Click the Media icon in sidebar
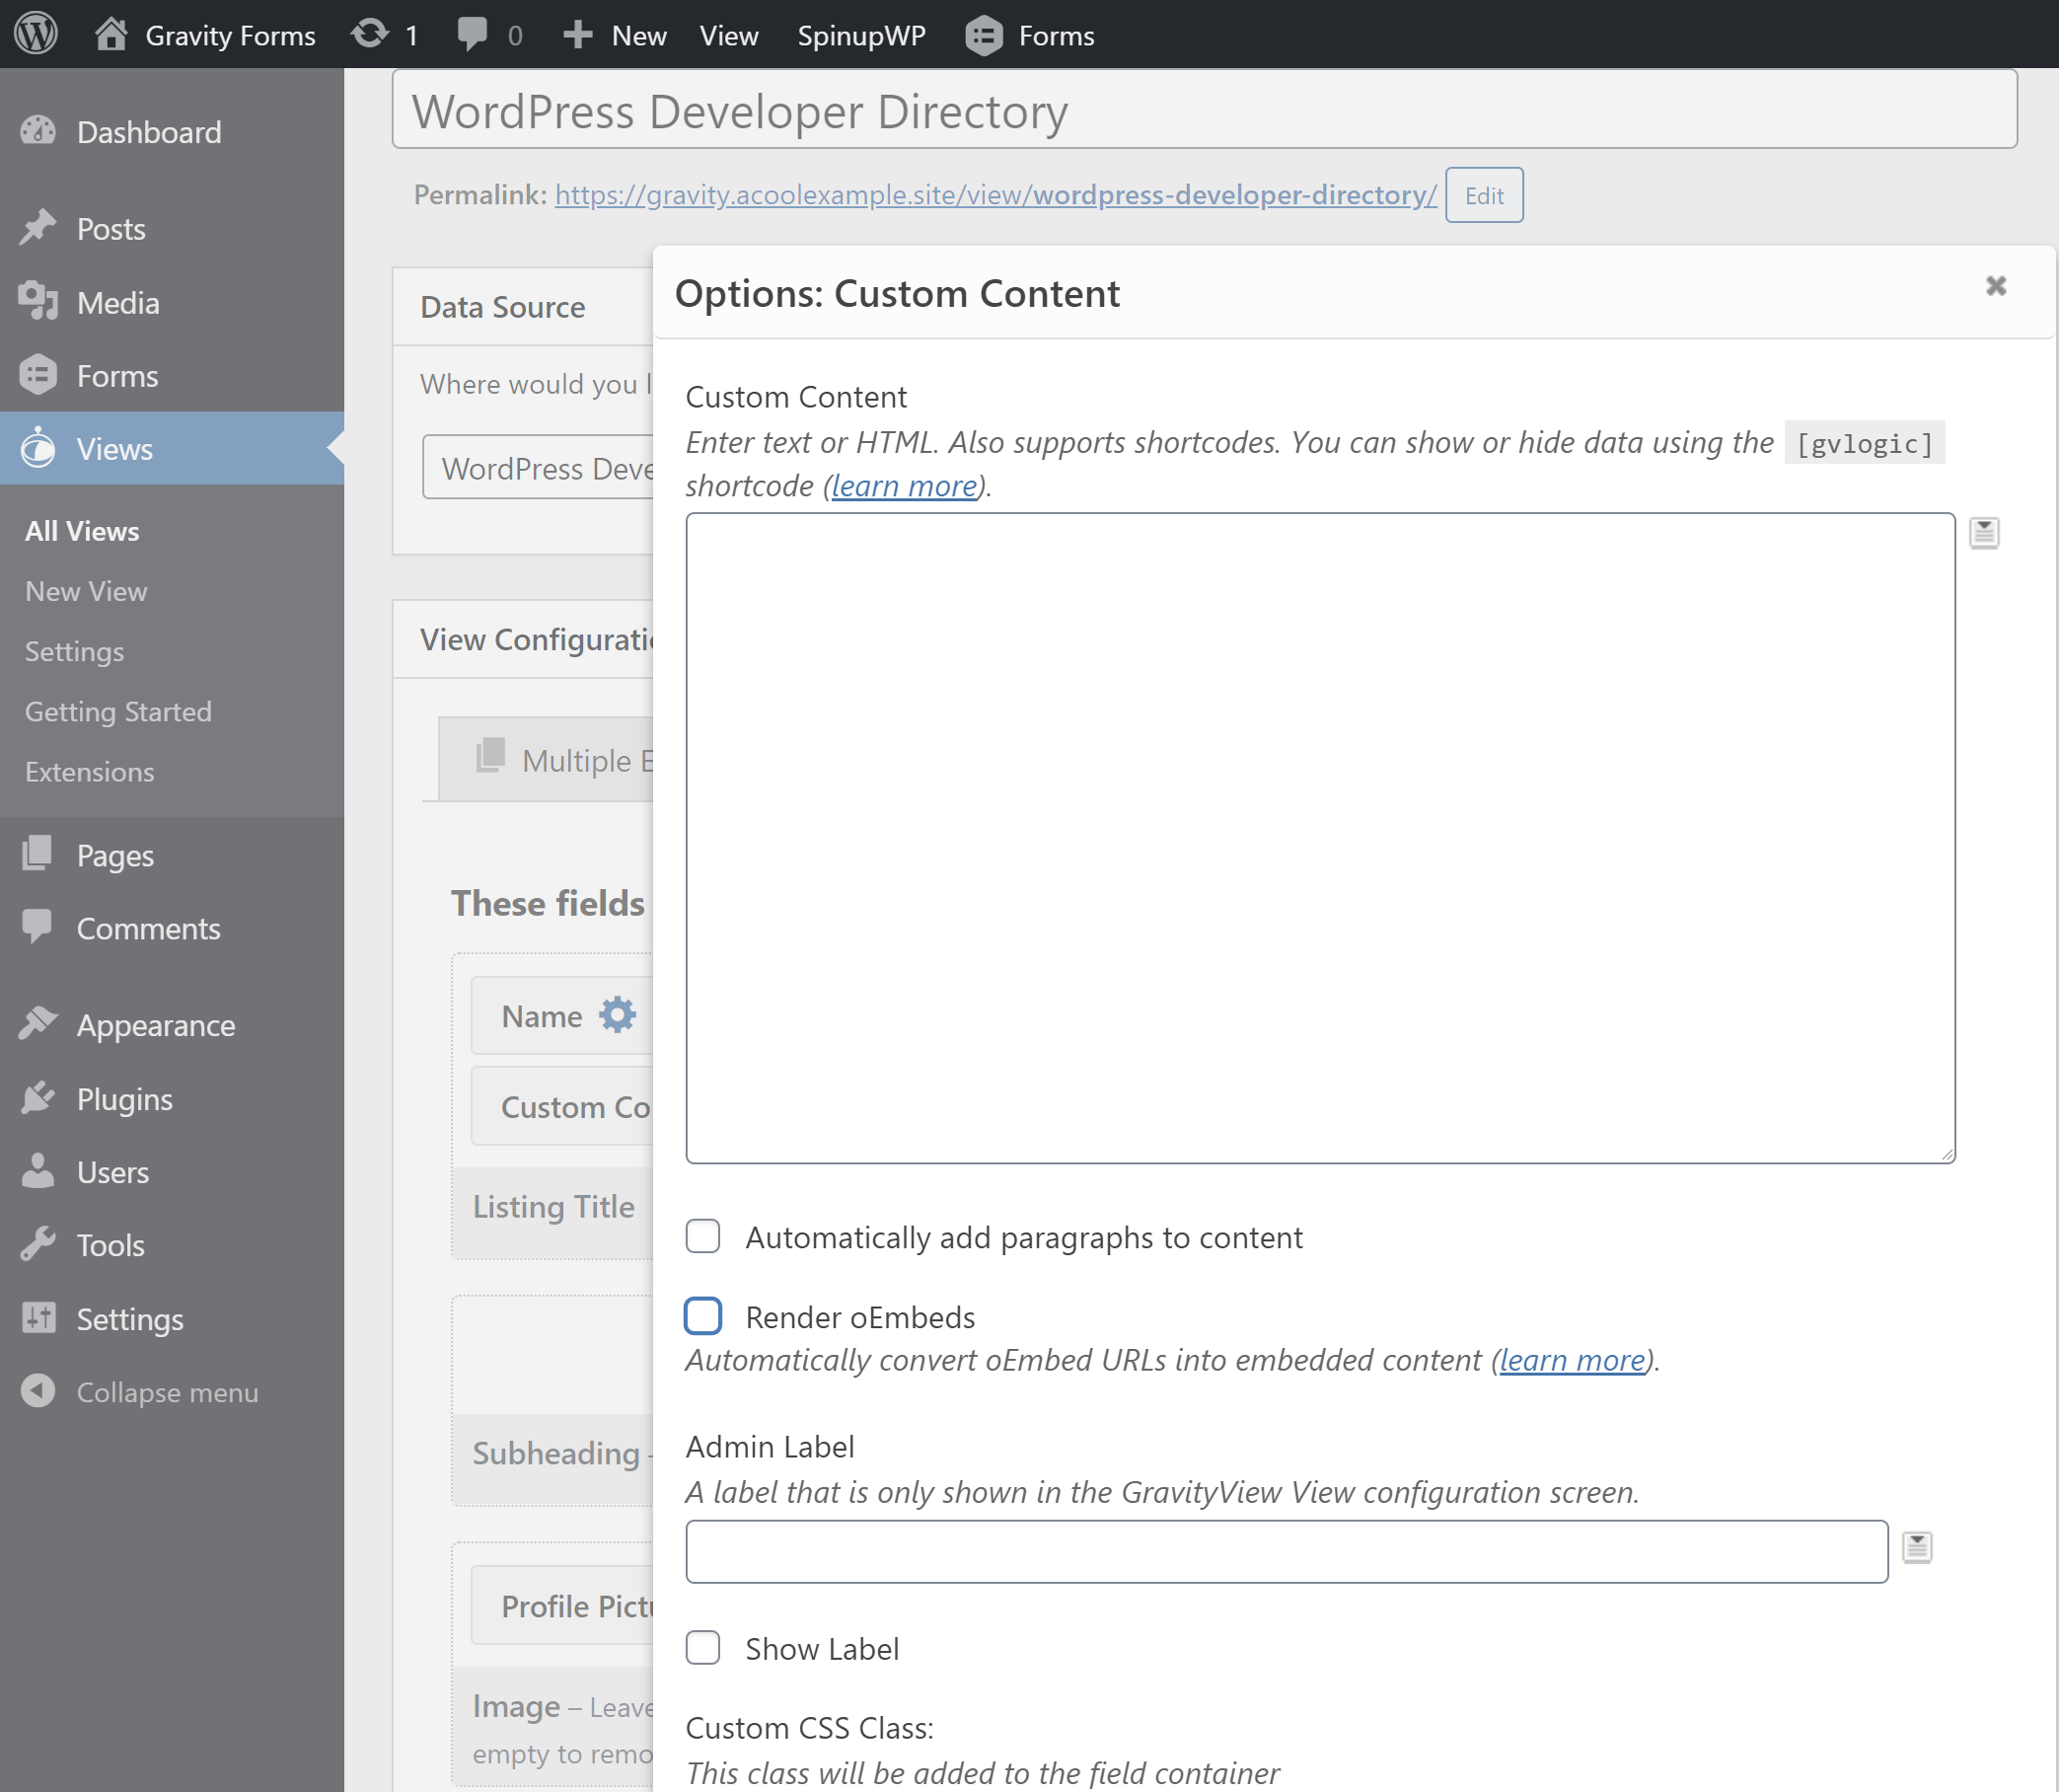 (38, 301)
